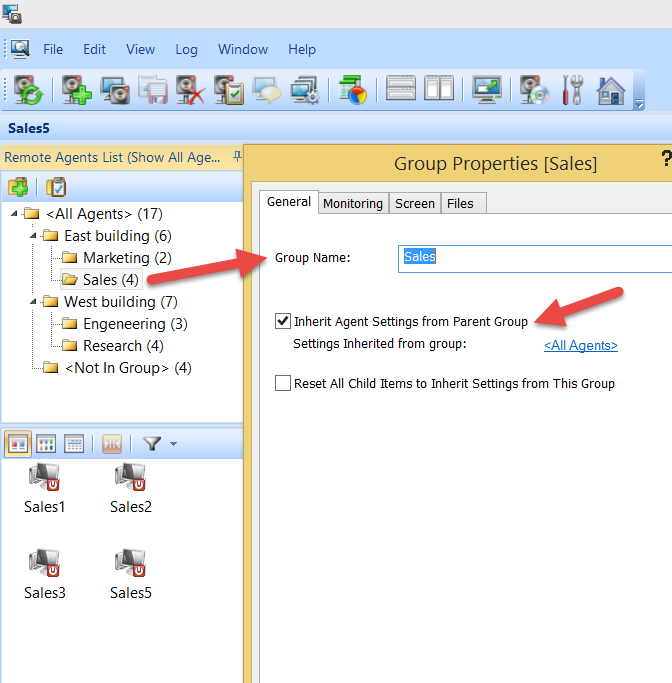Select the Marketing (2) group

coord(127,257)
